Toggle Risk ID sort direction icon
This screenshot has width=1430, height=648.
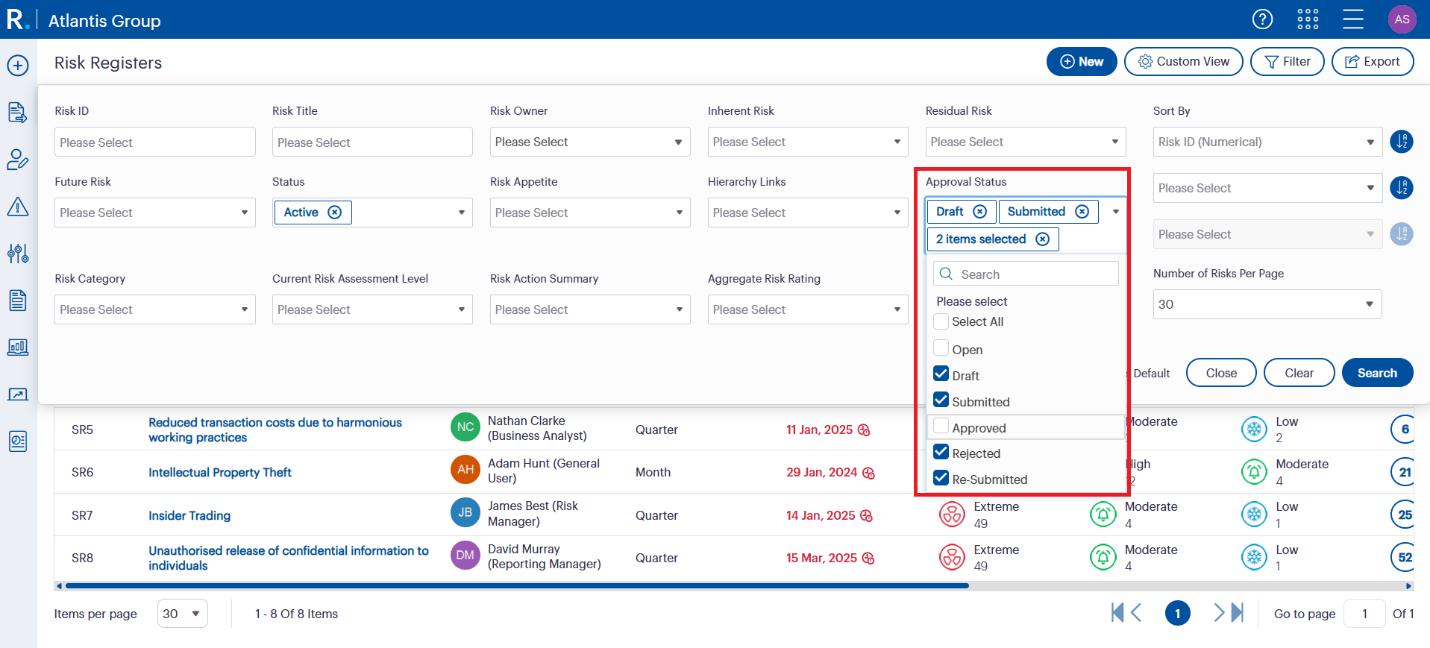tap(1401, 142)
